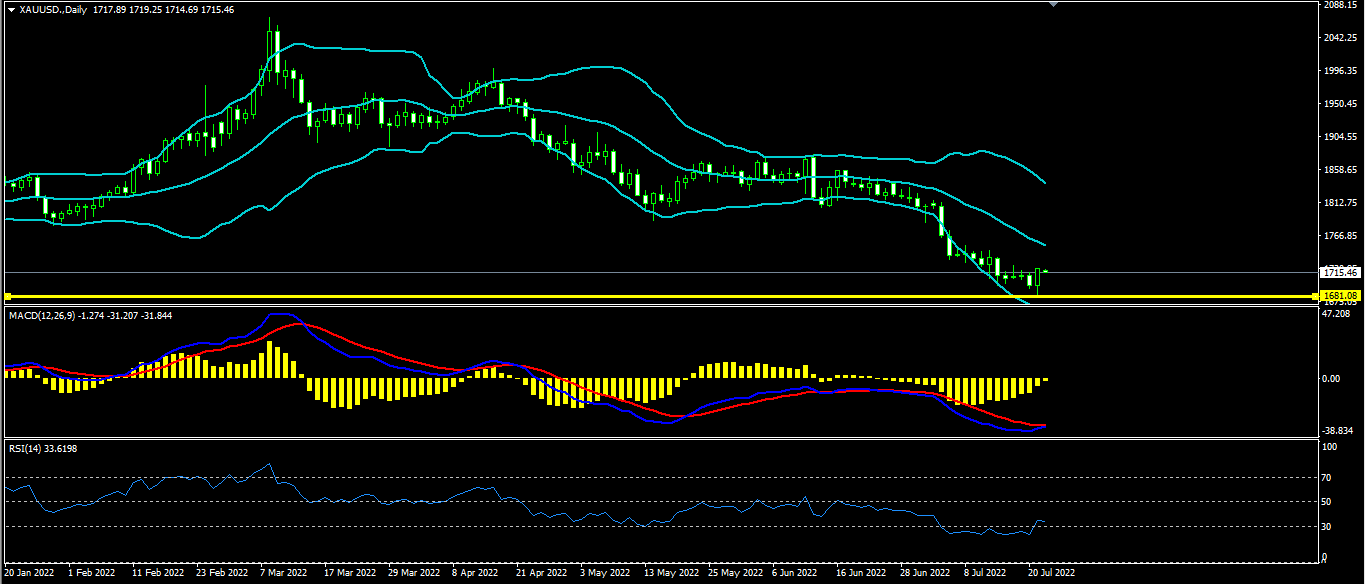Click the 20 Jul 2022 date label
The image size is (1366, 584).
click(1050, 574)
